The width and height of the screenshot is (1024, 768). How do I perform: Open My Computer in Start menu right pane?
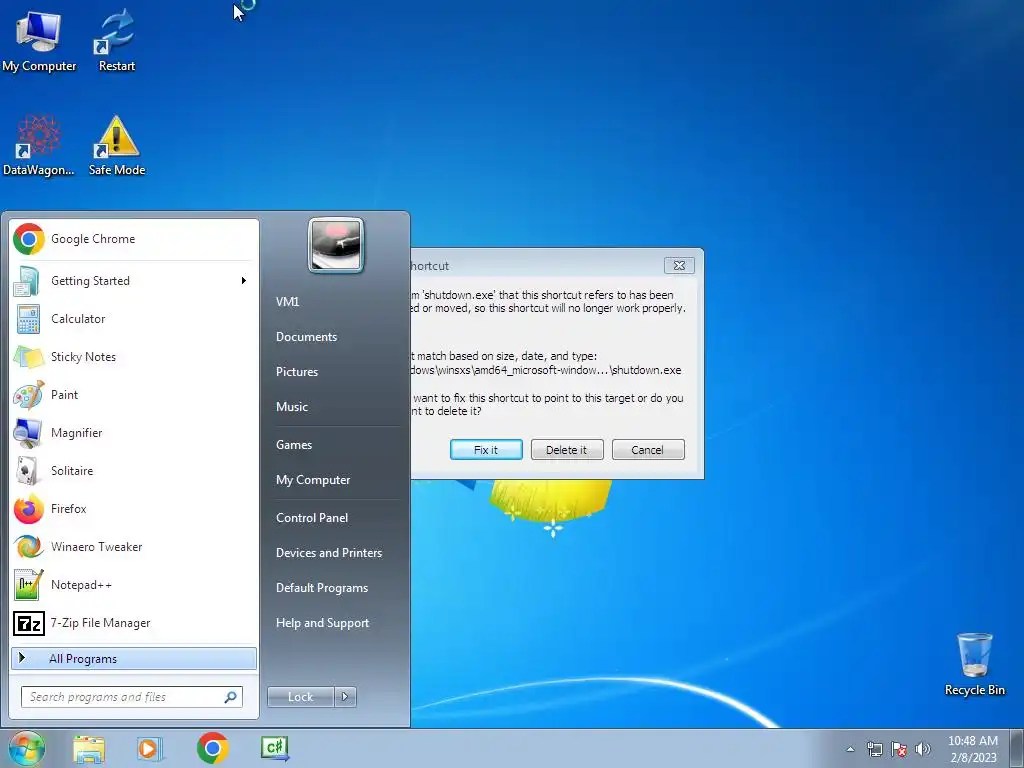click(313, 480)
